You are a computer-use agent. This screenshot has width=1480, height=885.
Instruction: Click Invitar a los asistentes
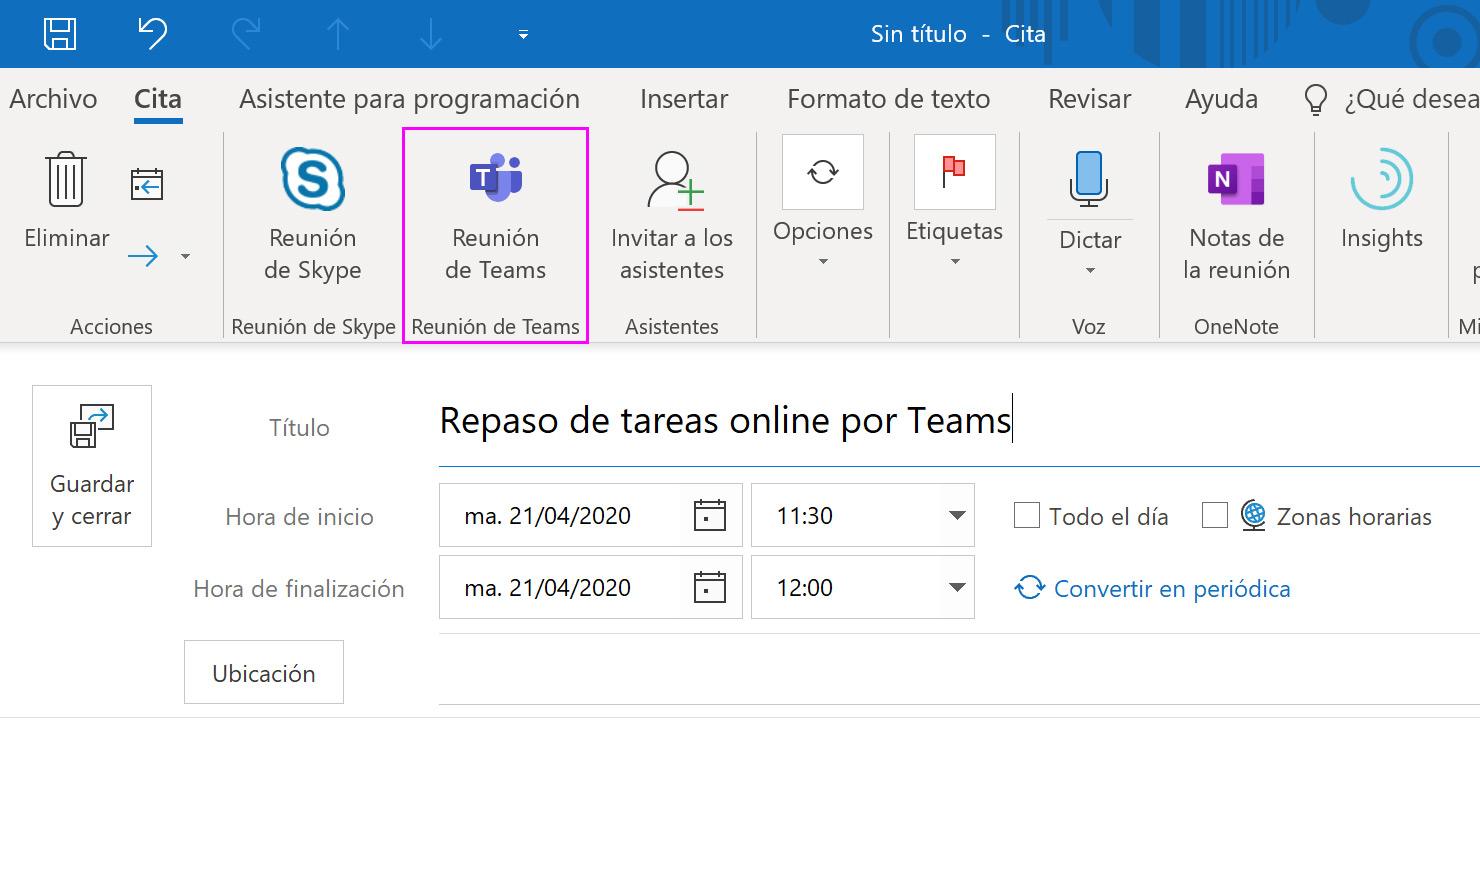(x=672, y=215)
